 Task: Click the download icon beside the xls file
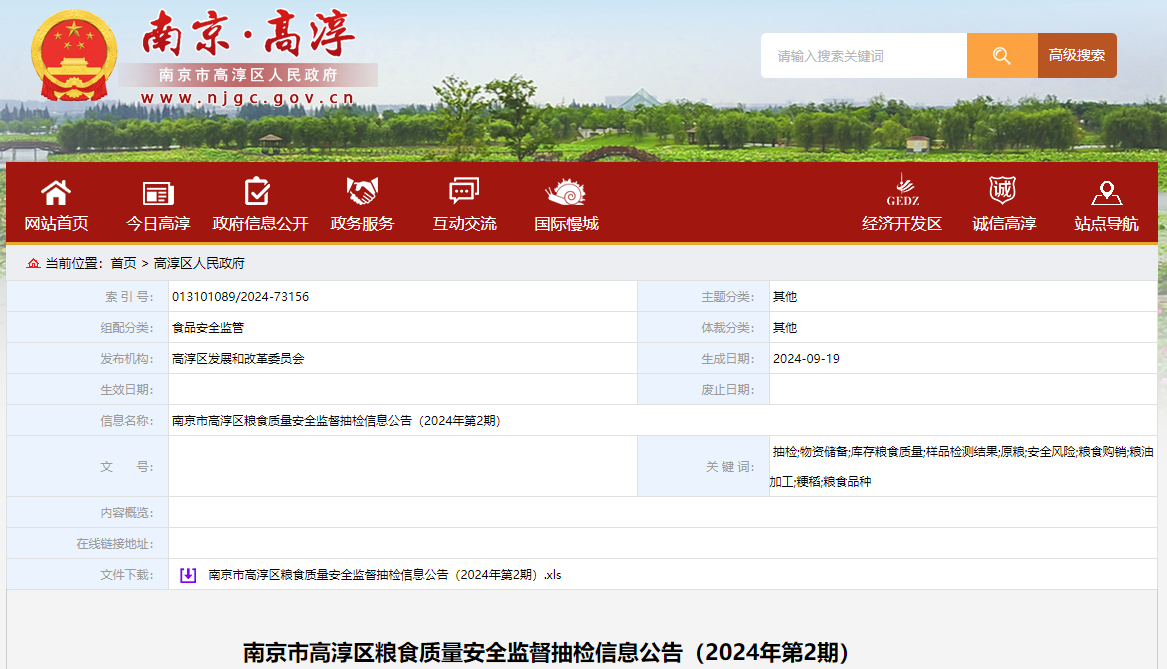[x=186, y=574]
